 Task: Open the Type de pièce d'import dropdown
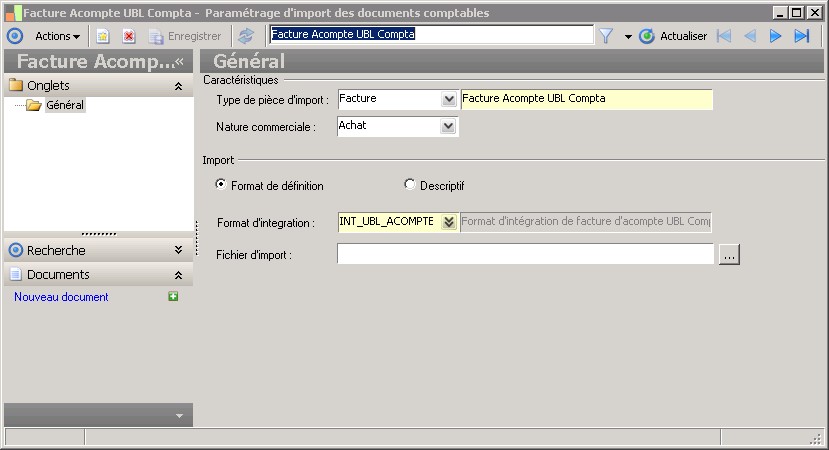(x=449, y=99)
